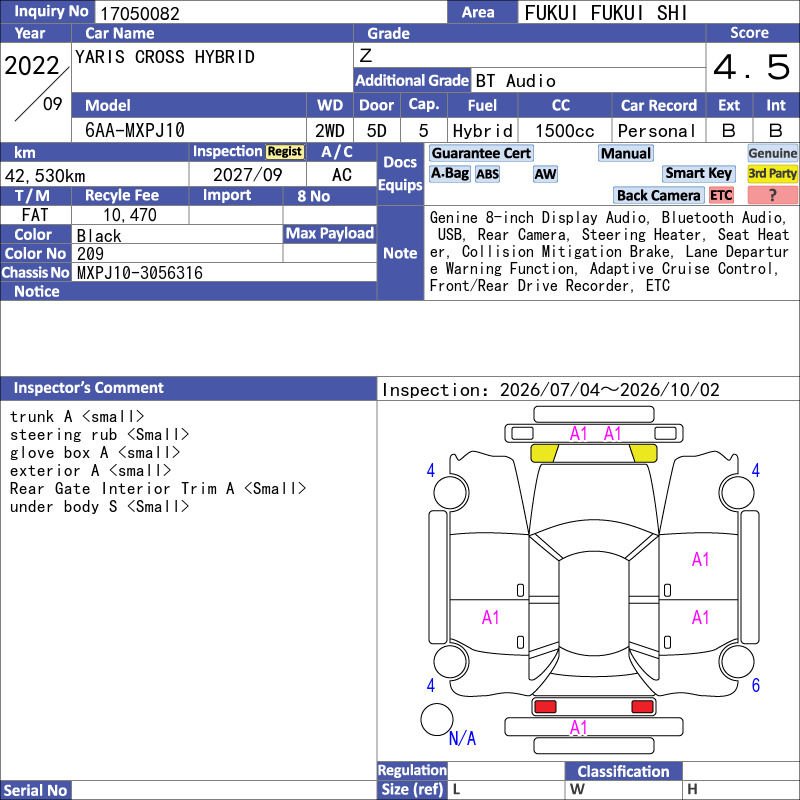Click the Guarantee Cert badge
The width and height of the screenshot is (800, 800).
pyautogui.click(x=481, y=153)
